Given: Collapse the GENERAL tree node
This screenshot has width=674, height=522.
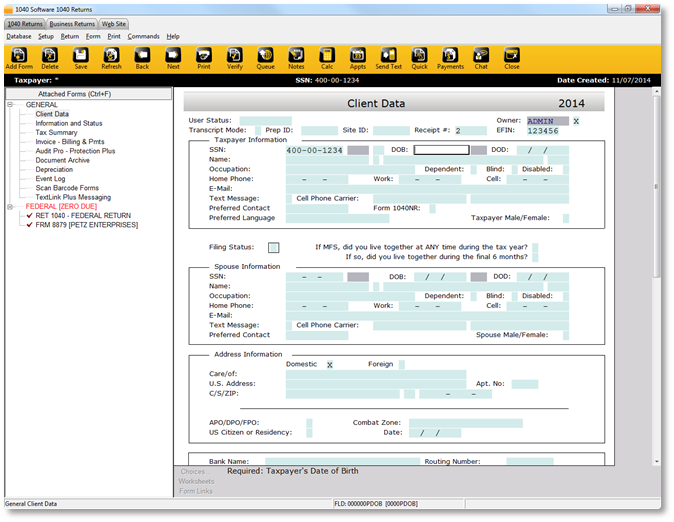Looking at the screenshot, I should 11,105.
